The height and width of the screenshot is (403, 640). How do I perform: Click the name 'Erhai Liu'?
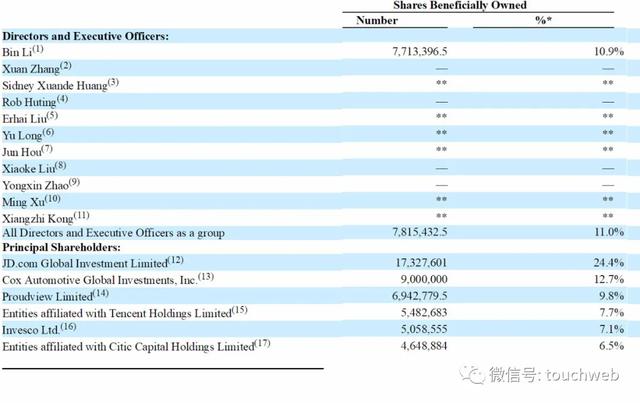pyautogui.click(x=24, y=119)
